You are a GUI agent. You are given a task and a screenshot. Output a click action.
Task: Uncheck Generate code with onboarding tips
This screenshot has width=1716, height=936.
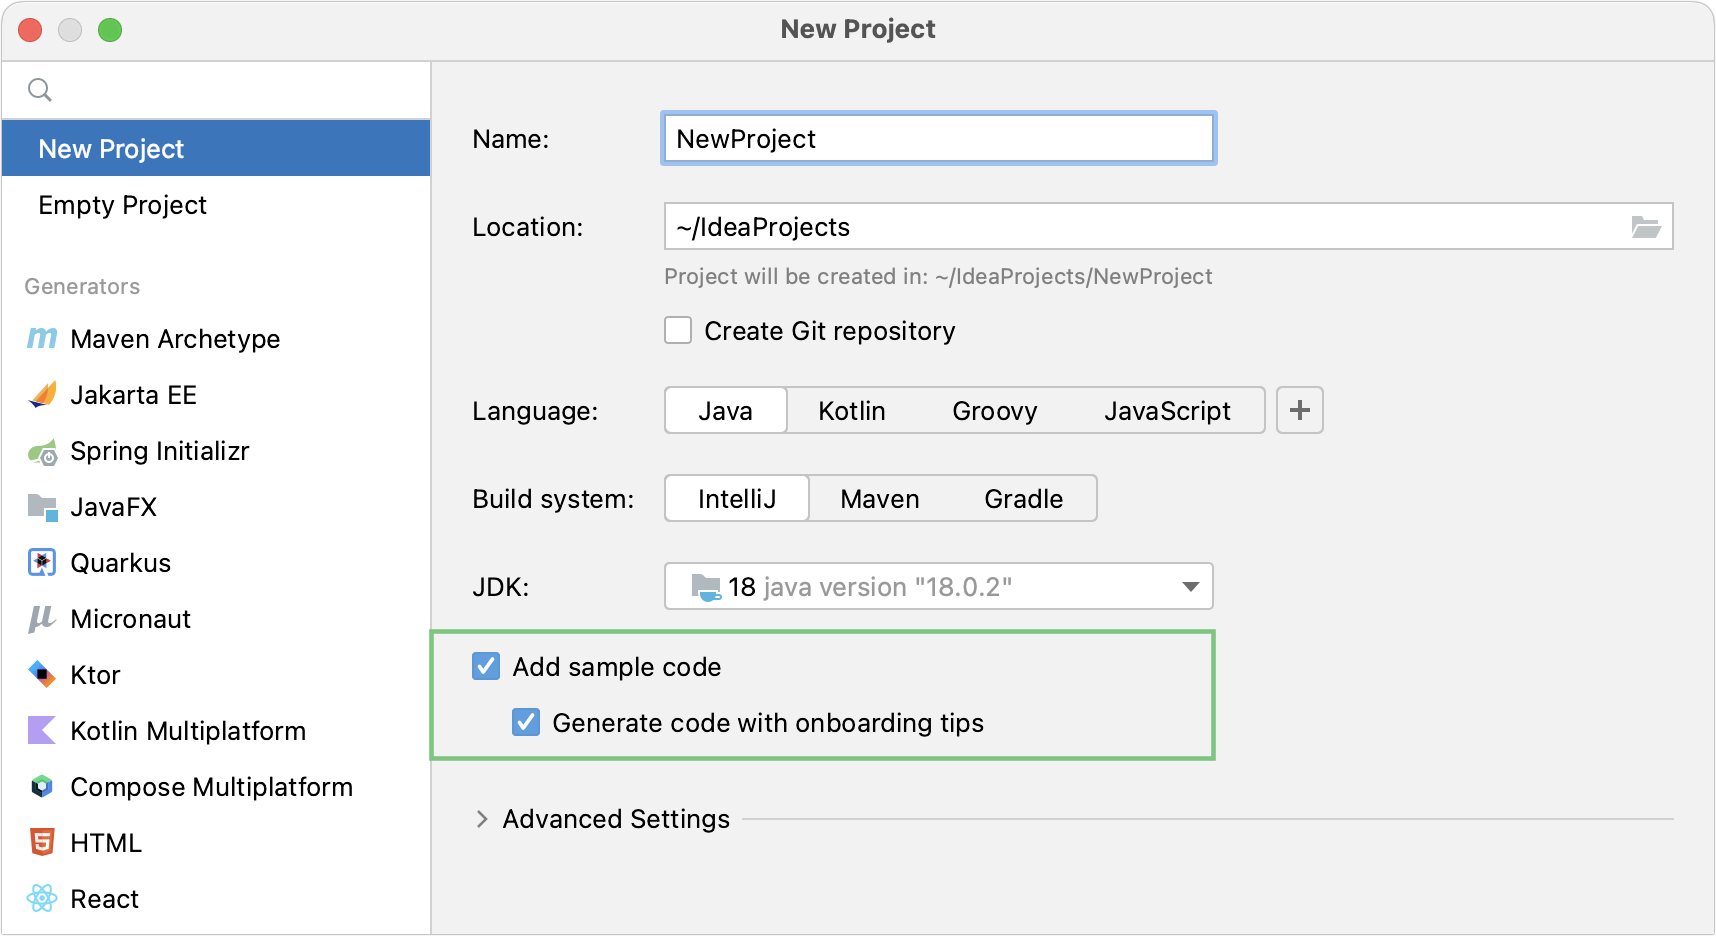[526, 722]
